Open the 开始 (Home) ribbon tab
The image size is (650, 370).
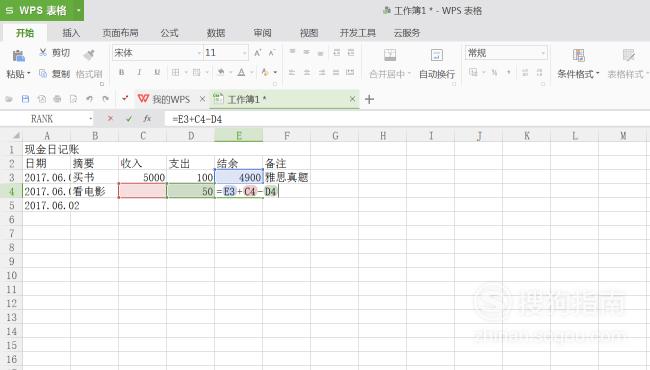pos(25,33)
